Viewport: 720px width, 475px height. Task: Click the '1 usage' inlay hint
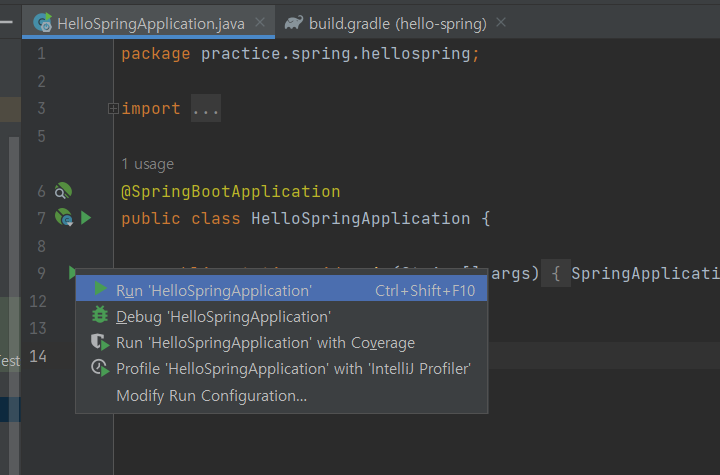tap(147, 164)
